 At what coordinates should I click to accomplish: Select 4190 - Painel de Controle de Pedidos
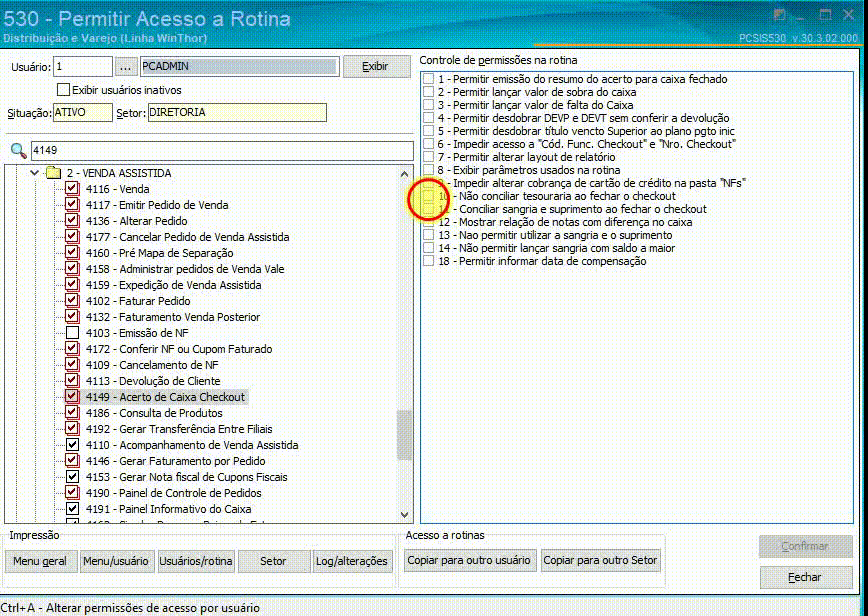click(x=173, y=493)
